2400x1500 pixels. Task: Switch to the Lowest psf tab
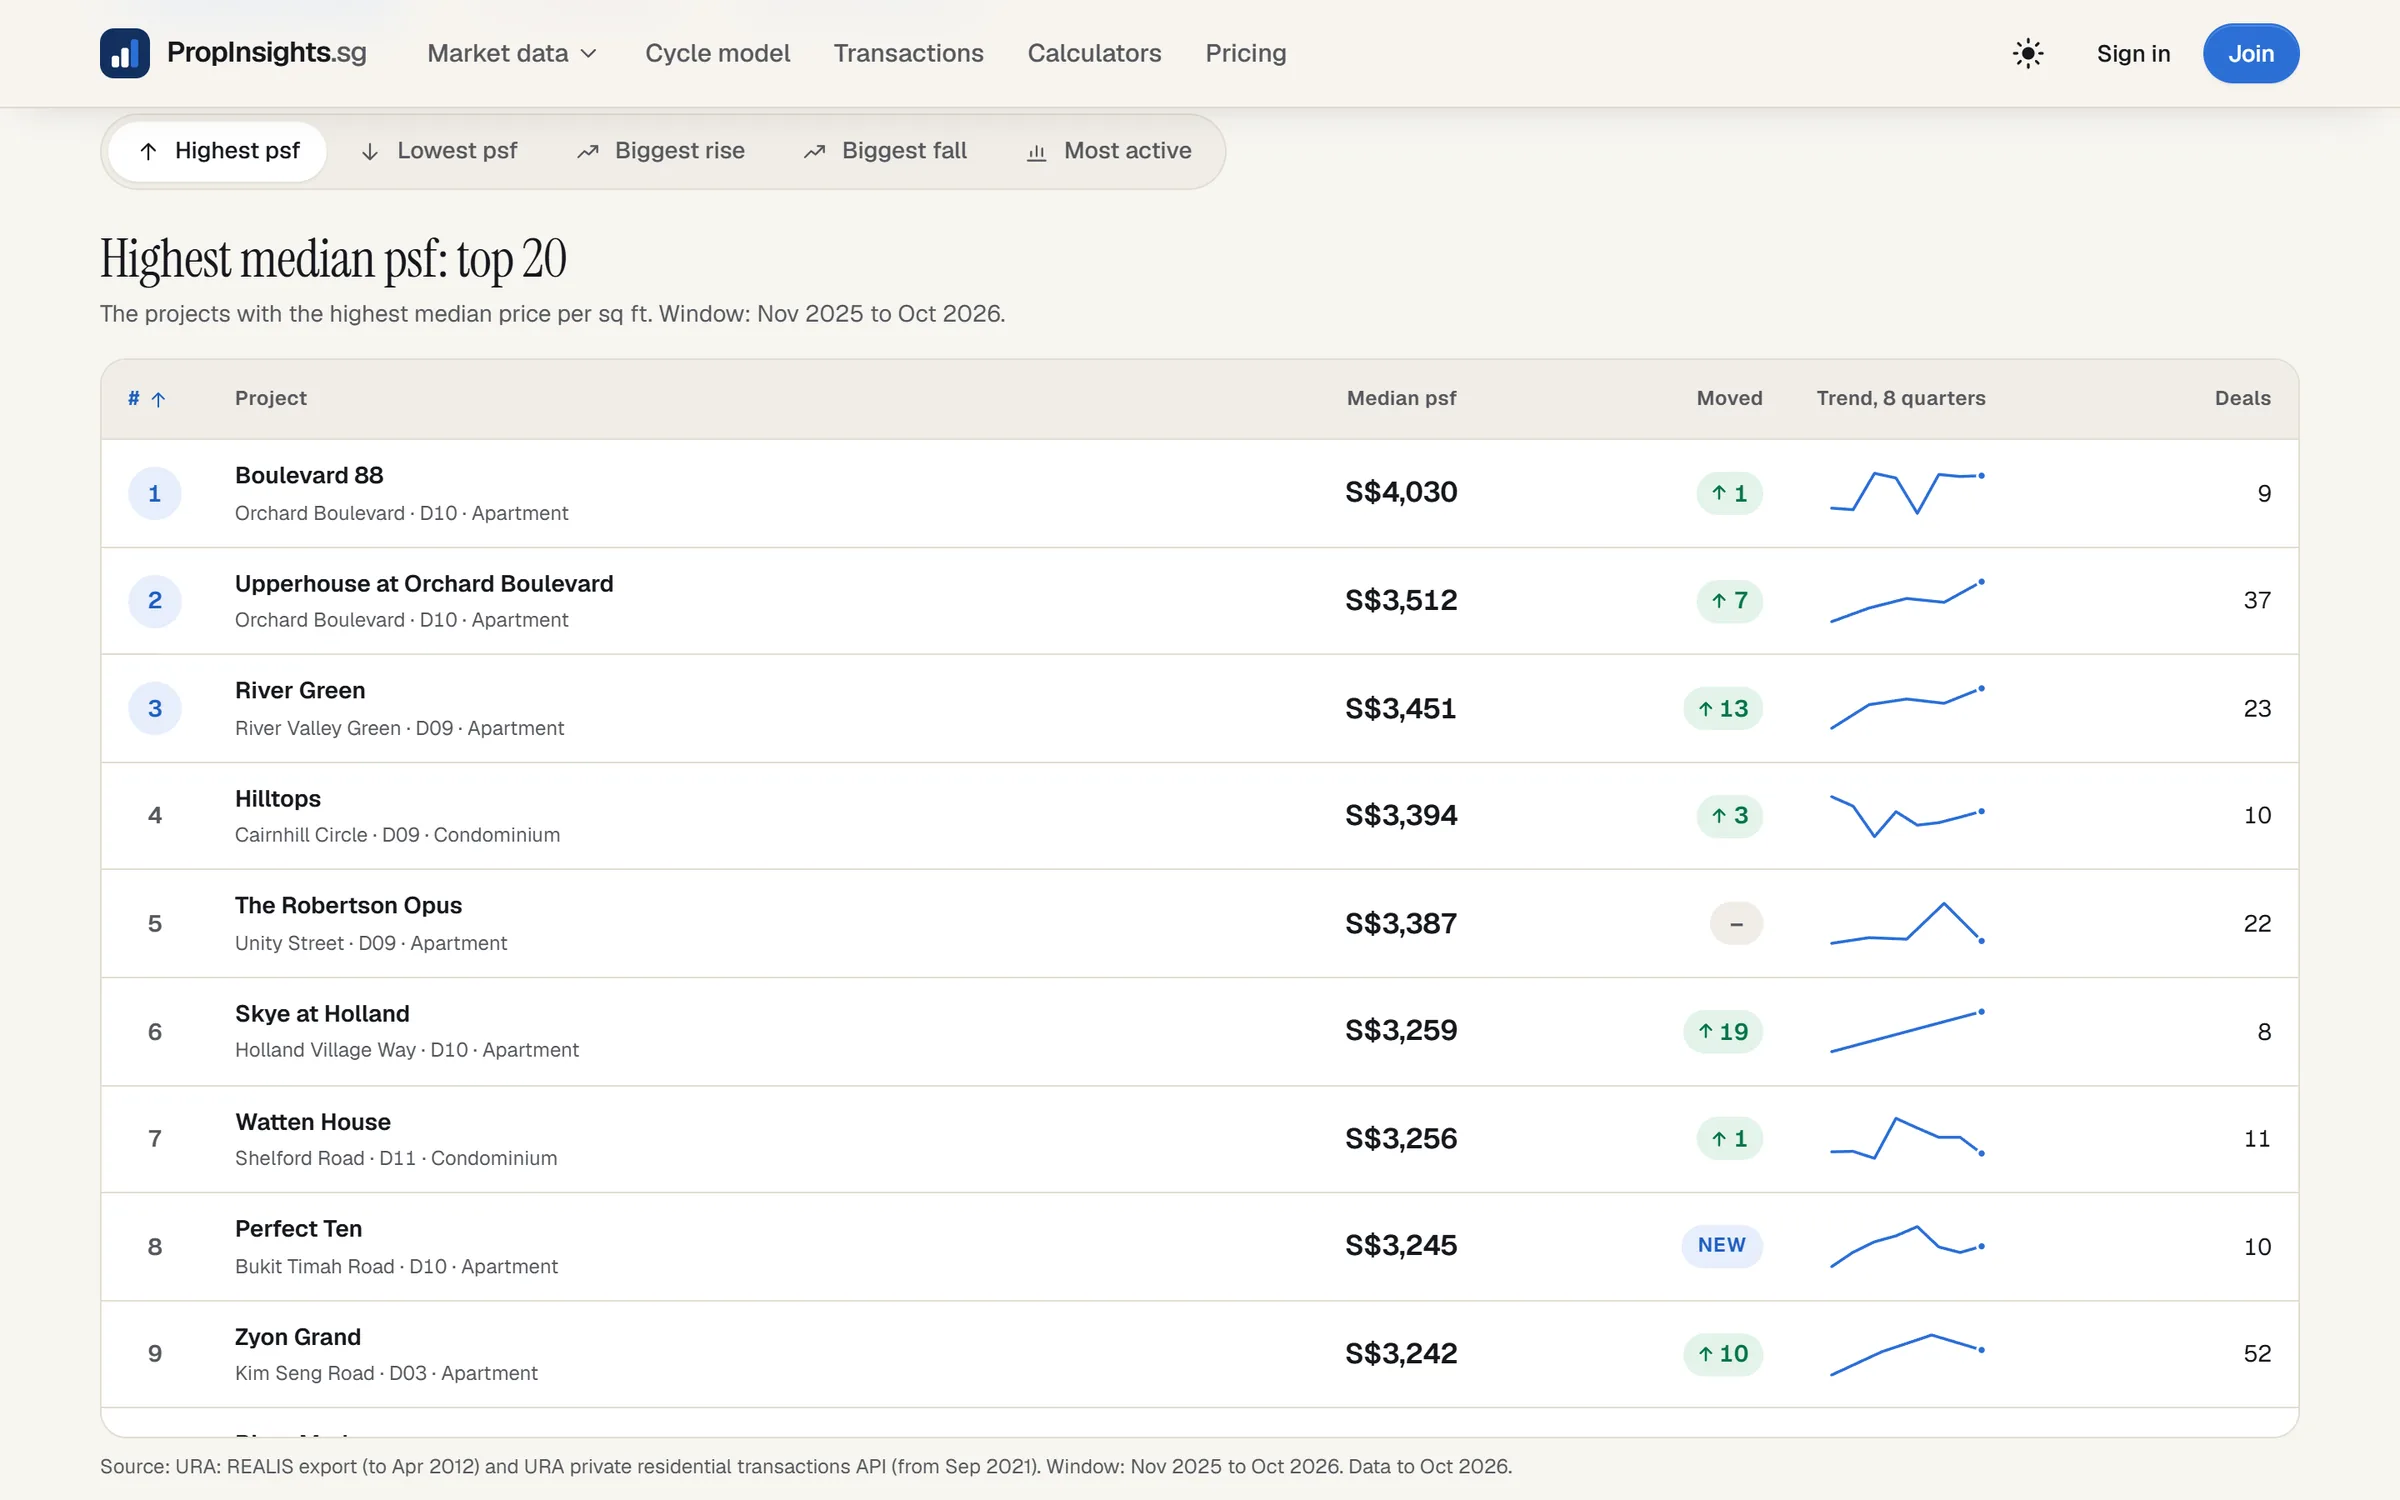pyautogui.click(x=438, y=151)
